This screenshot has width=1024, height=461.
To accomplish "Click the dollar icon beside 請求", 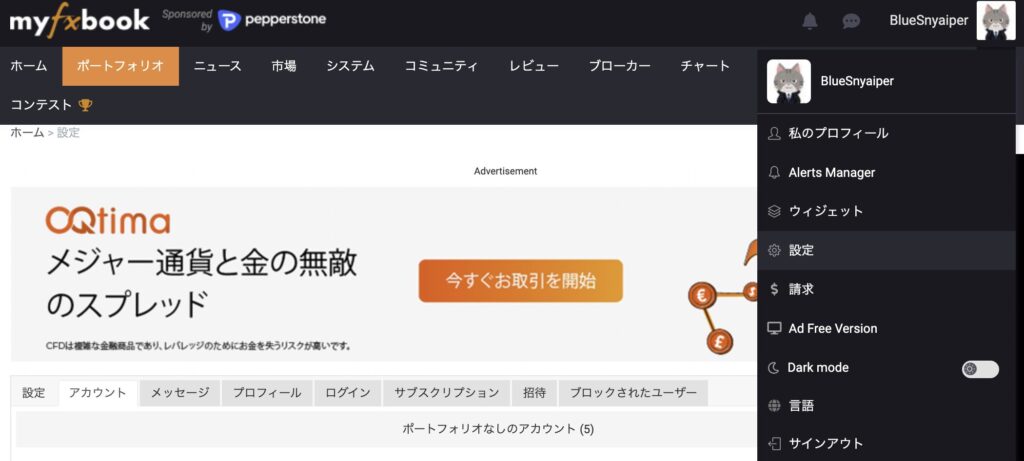I will pos(774,289).
